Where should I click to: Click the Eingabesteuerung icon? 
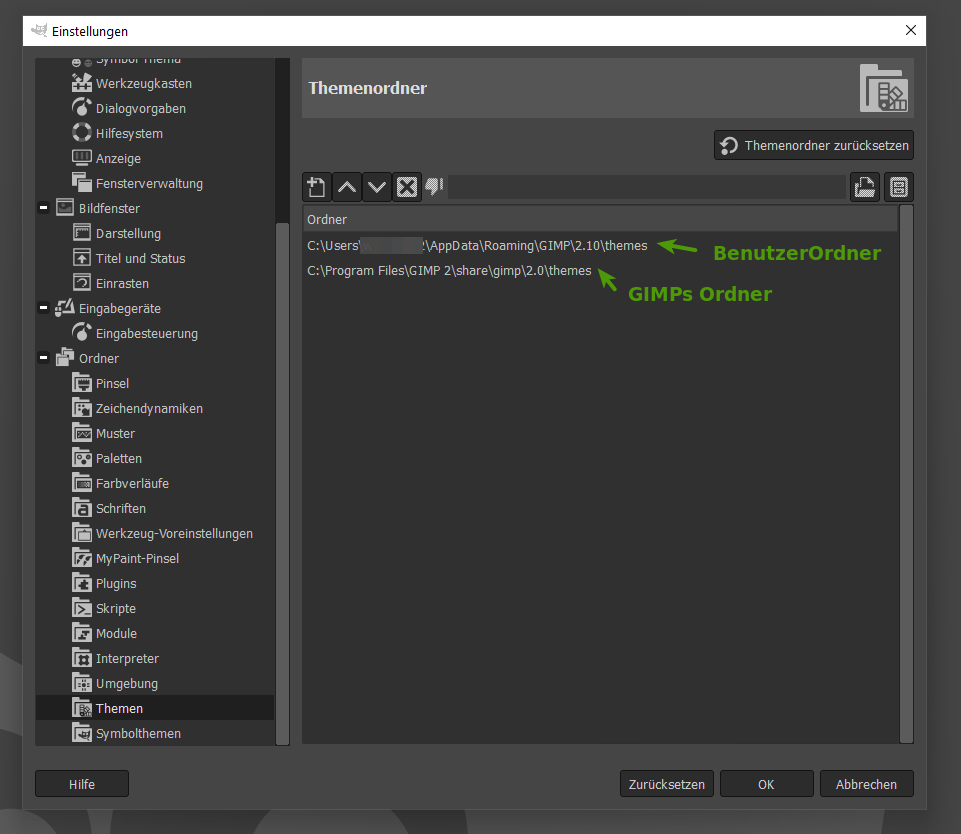(x=82, y=333)
